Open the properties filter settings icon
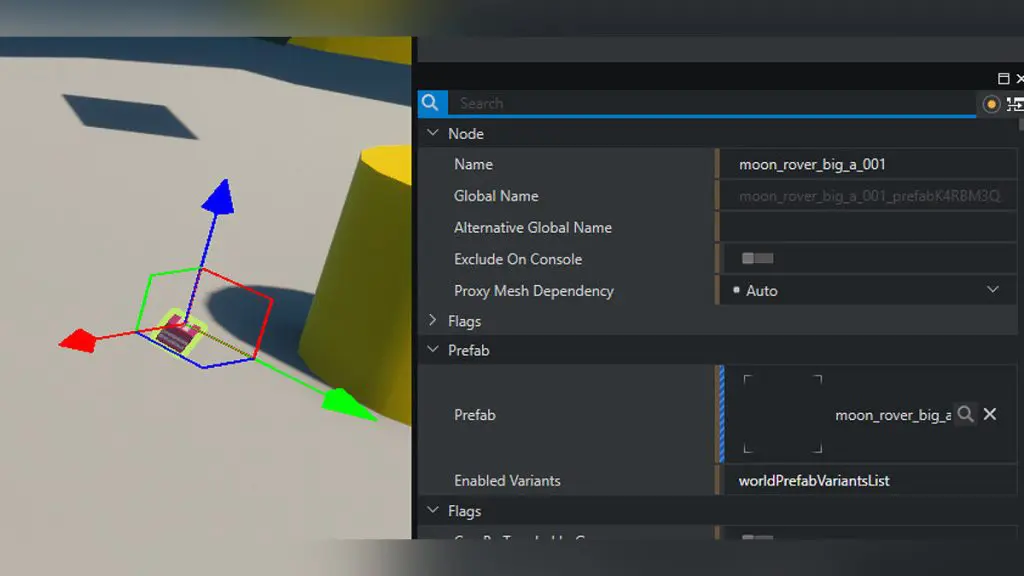This screenshot has width=1024, height=576. (x=1015, y=104)
